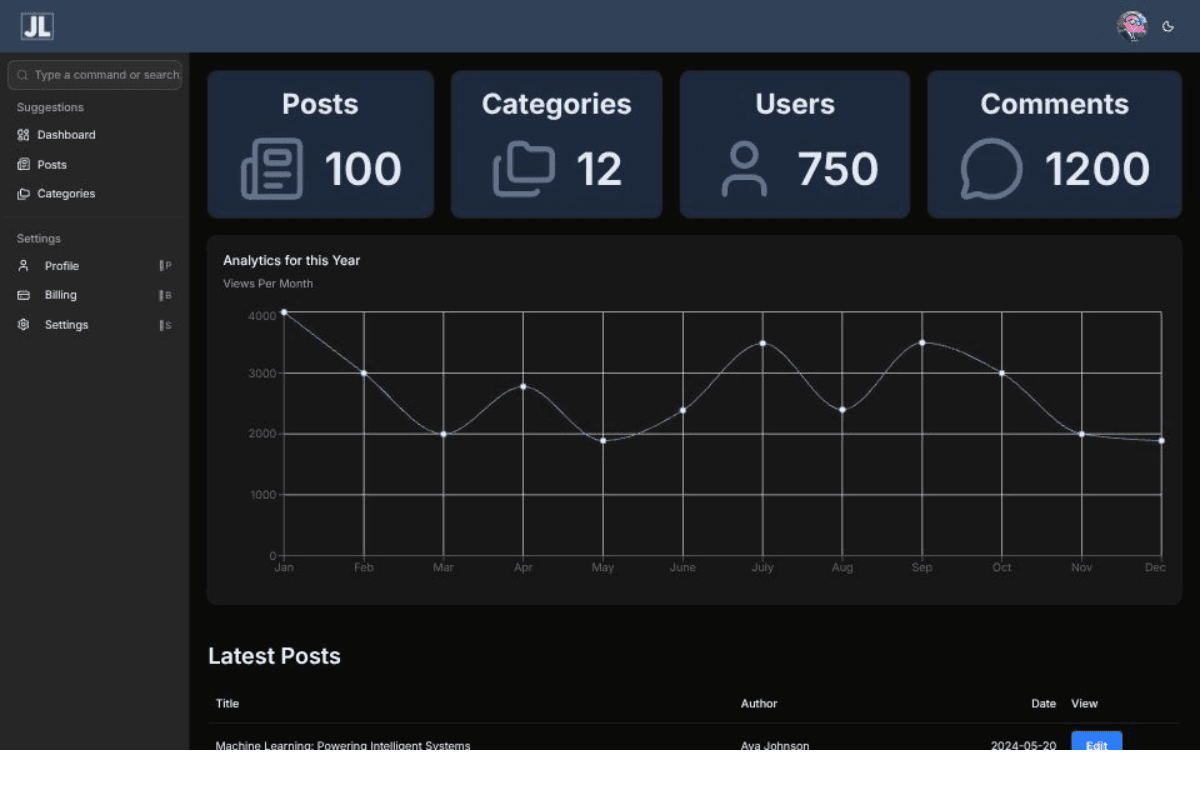The image size is (1200, 798).
Task: Click the Suggestions section label
Action: (50, 107)
